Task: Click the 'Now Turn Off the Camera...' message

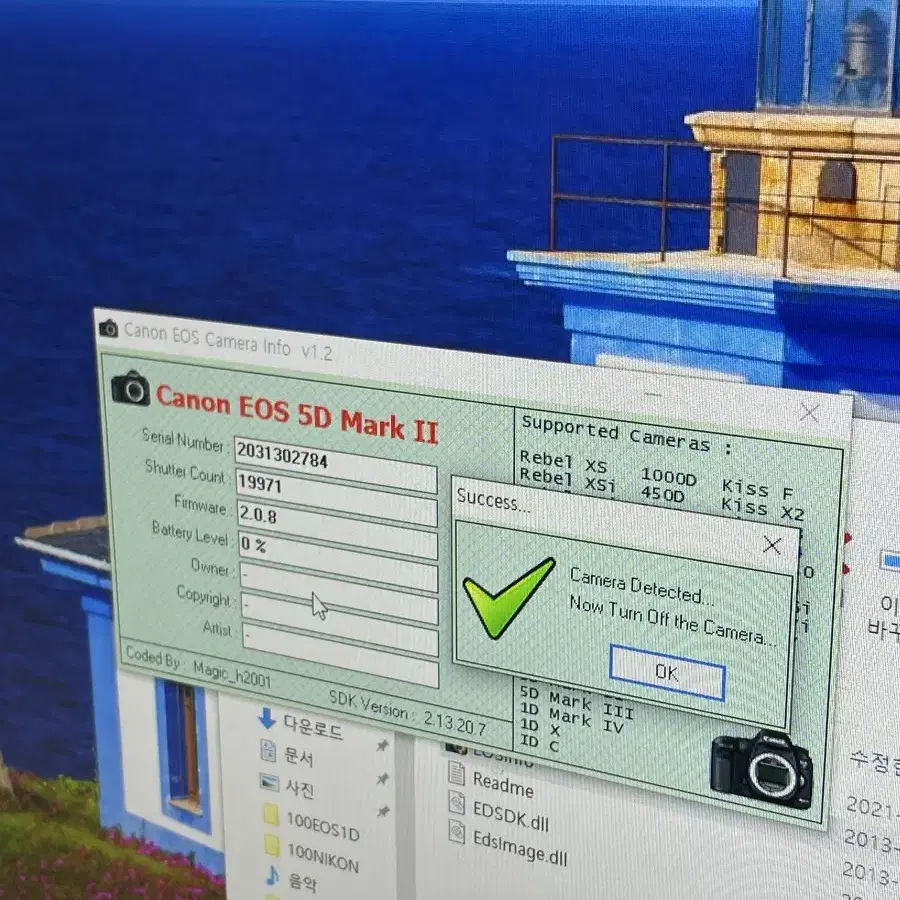Action: coord(673,620)
